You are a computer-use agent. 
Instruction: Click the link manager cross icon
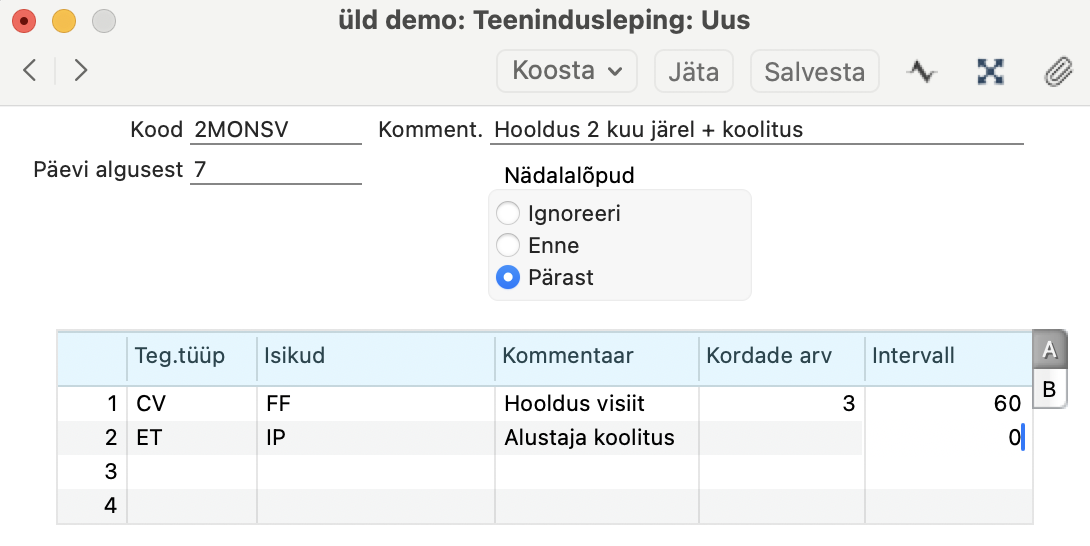point(990,71)
